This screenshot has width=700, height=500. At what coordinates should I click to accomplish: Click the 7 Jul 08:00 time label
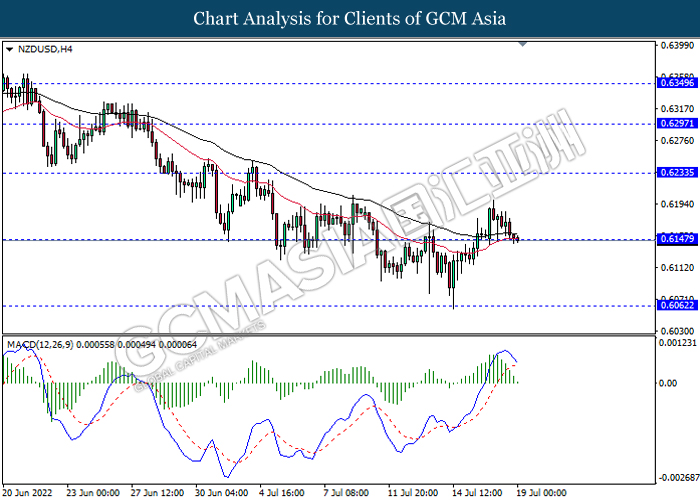click(x=346, y=493)
